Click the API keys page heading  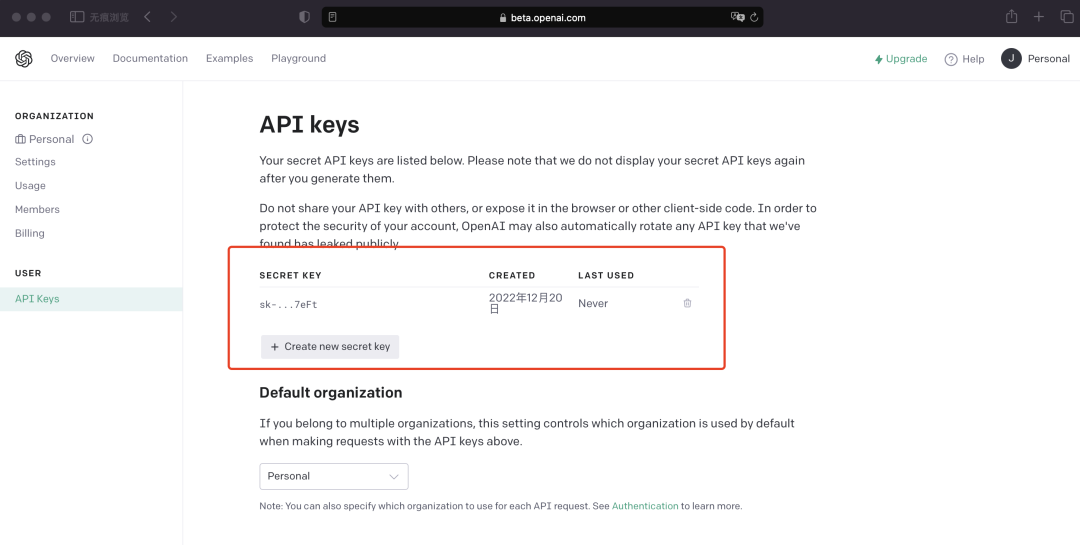[309, 125]
